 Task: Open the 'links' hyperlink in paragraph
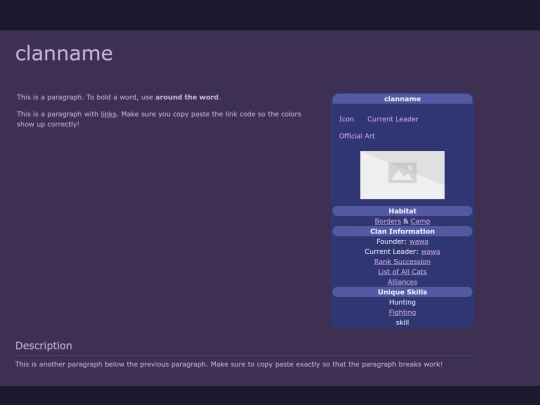108,114
